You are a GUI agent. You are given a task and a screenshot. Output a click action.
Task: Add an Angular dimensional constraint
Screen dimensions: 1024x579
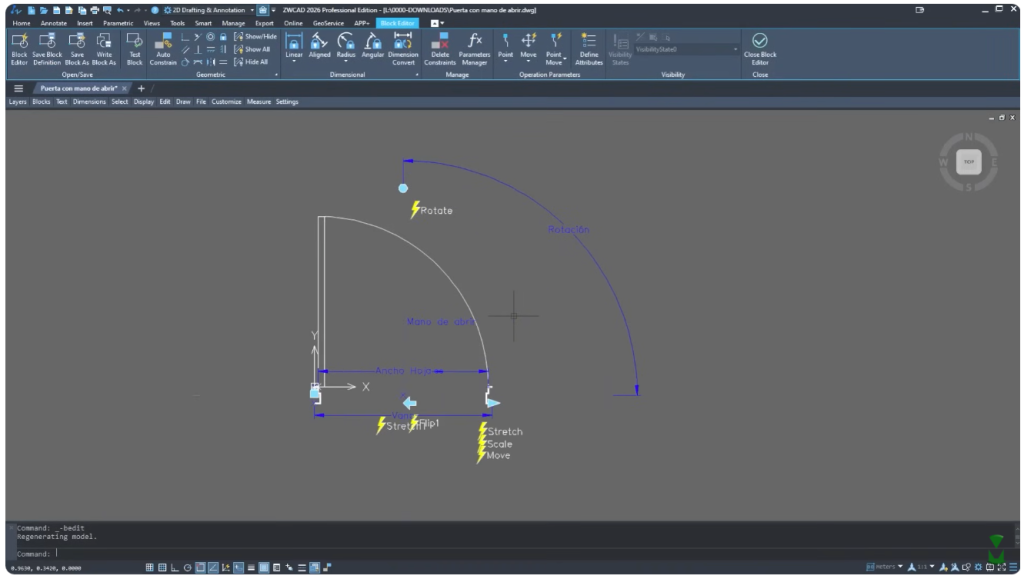coord(372,46)
